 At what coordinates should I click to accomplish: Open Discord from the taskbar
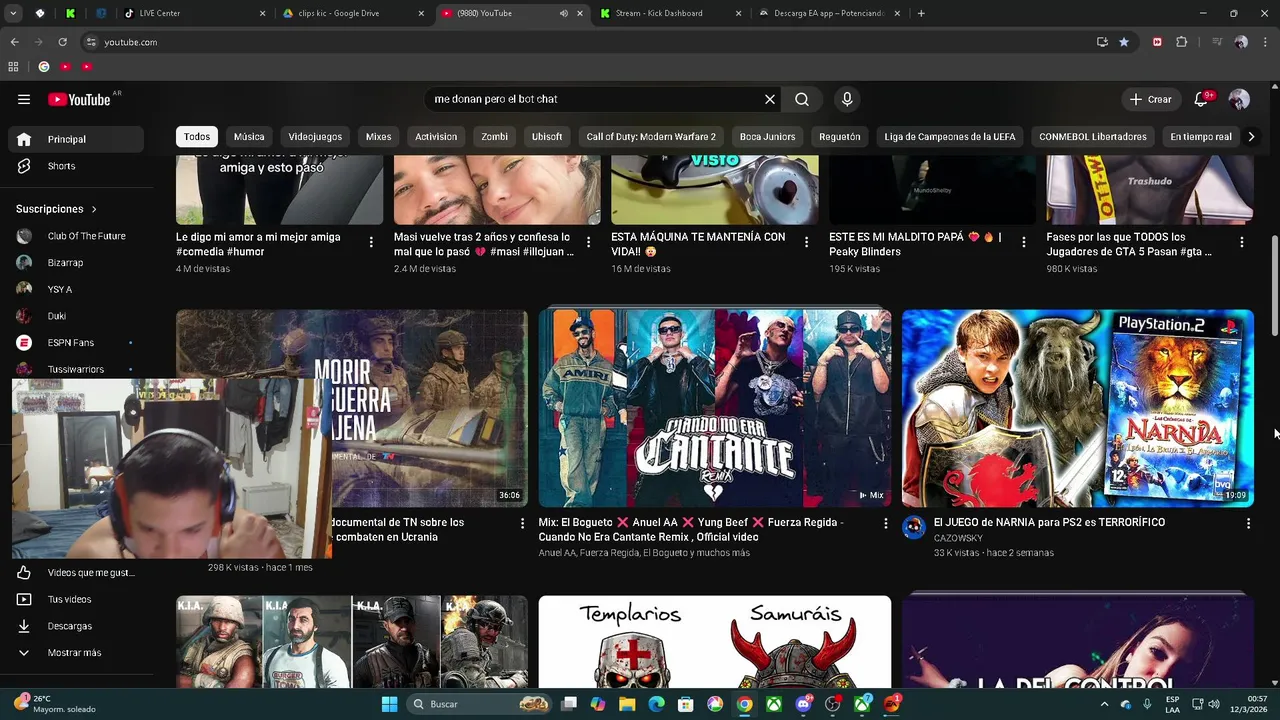(803, 704)
